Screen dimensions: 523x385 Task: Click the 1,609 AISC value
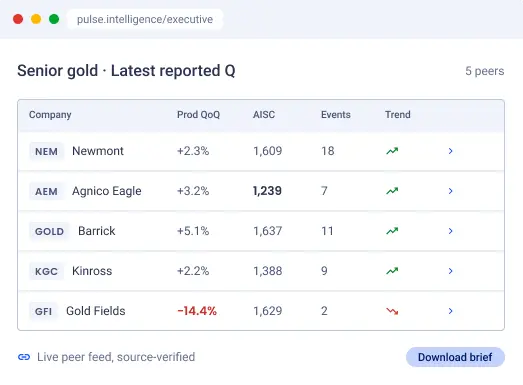click(268, 151)
